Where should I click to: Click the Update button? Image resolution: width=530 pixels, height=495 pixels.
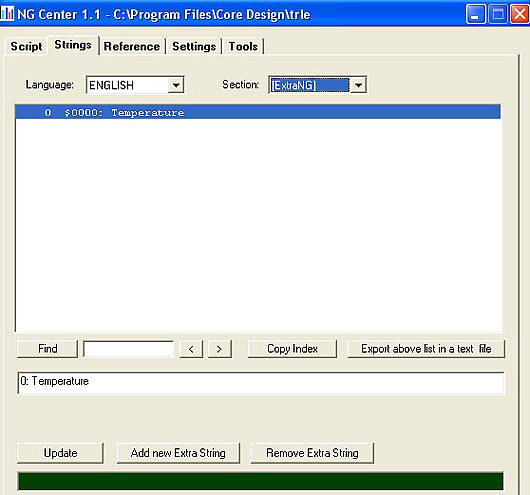[61, 453]
